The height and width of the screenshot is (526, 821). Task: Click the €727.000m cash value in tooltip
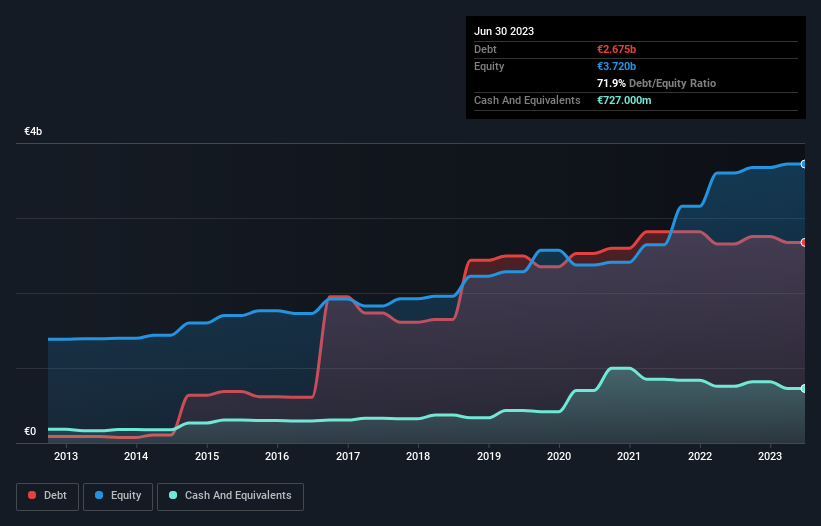click(x=624, y=100)
